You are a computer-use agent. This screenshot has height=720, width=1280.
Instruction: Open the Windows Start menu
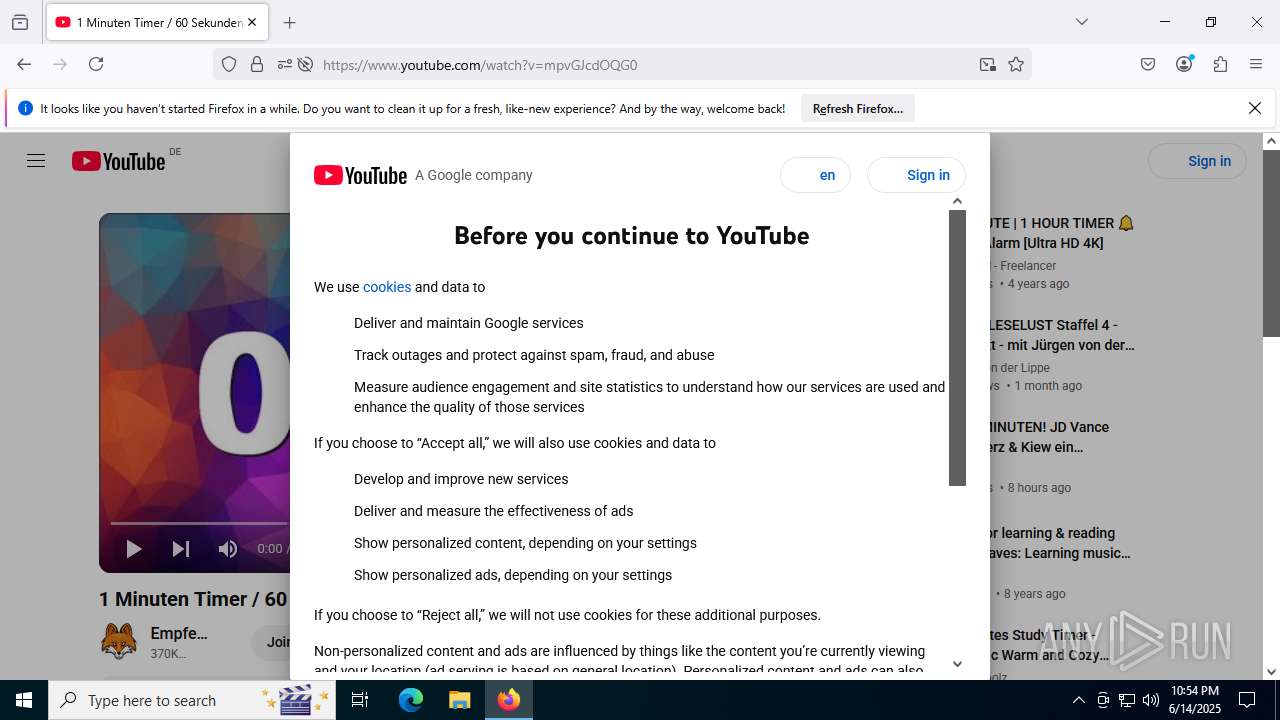(24, 700)
